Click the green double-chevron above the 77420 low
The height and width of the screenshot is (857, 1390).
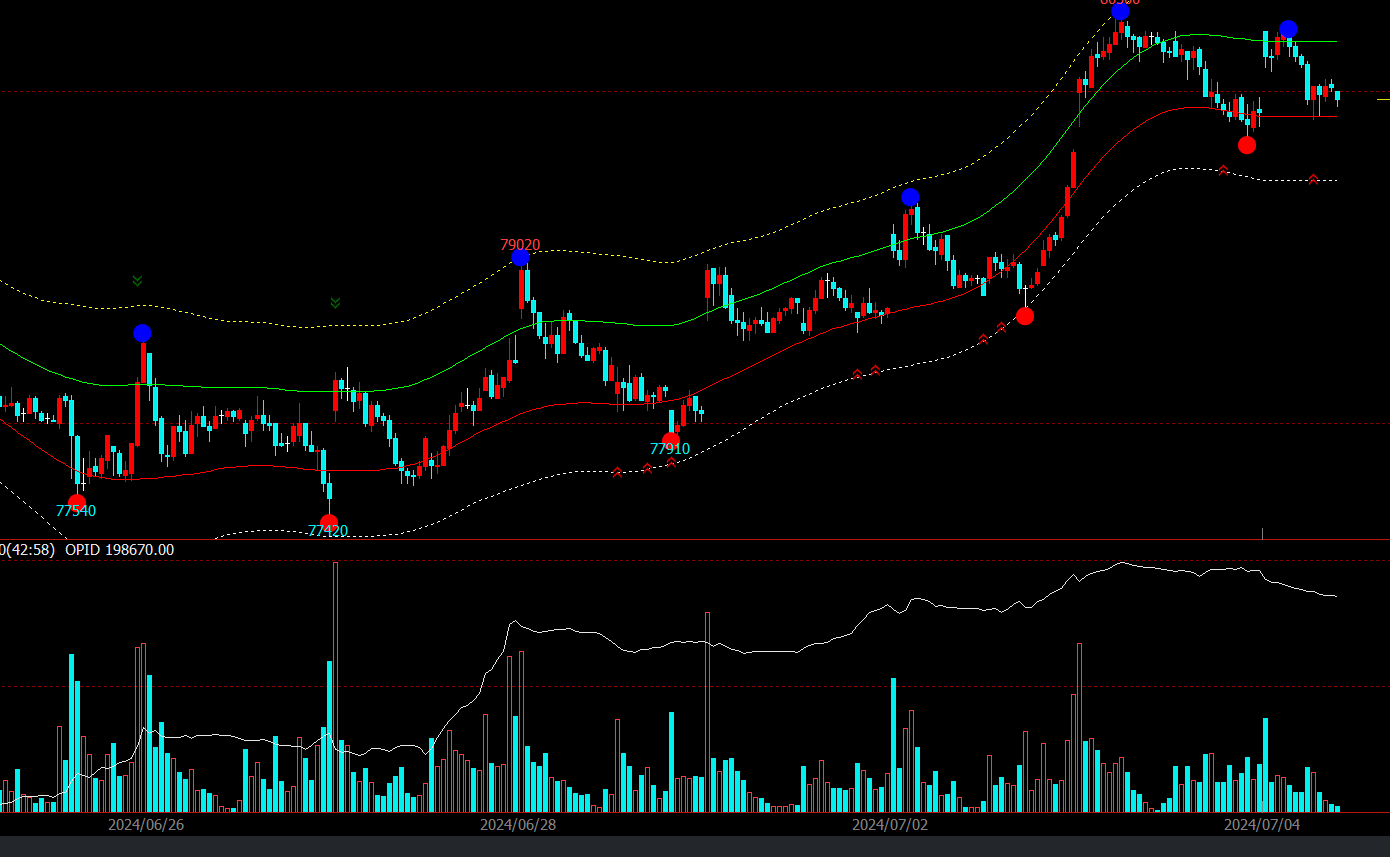coord(336,302)
